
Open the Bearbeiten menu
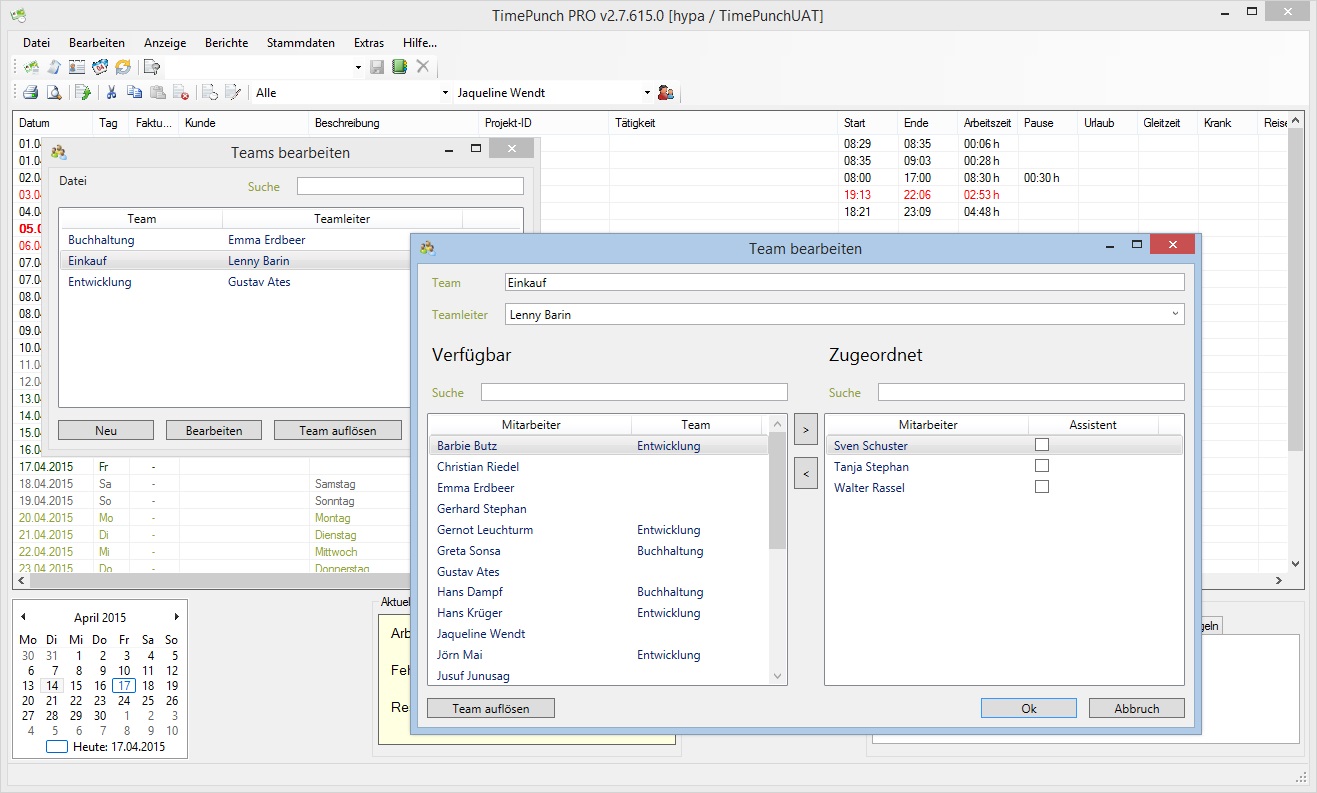point(97,43)
